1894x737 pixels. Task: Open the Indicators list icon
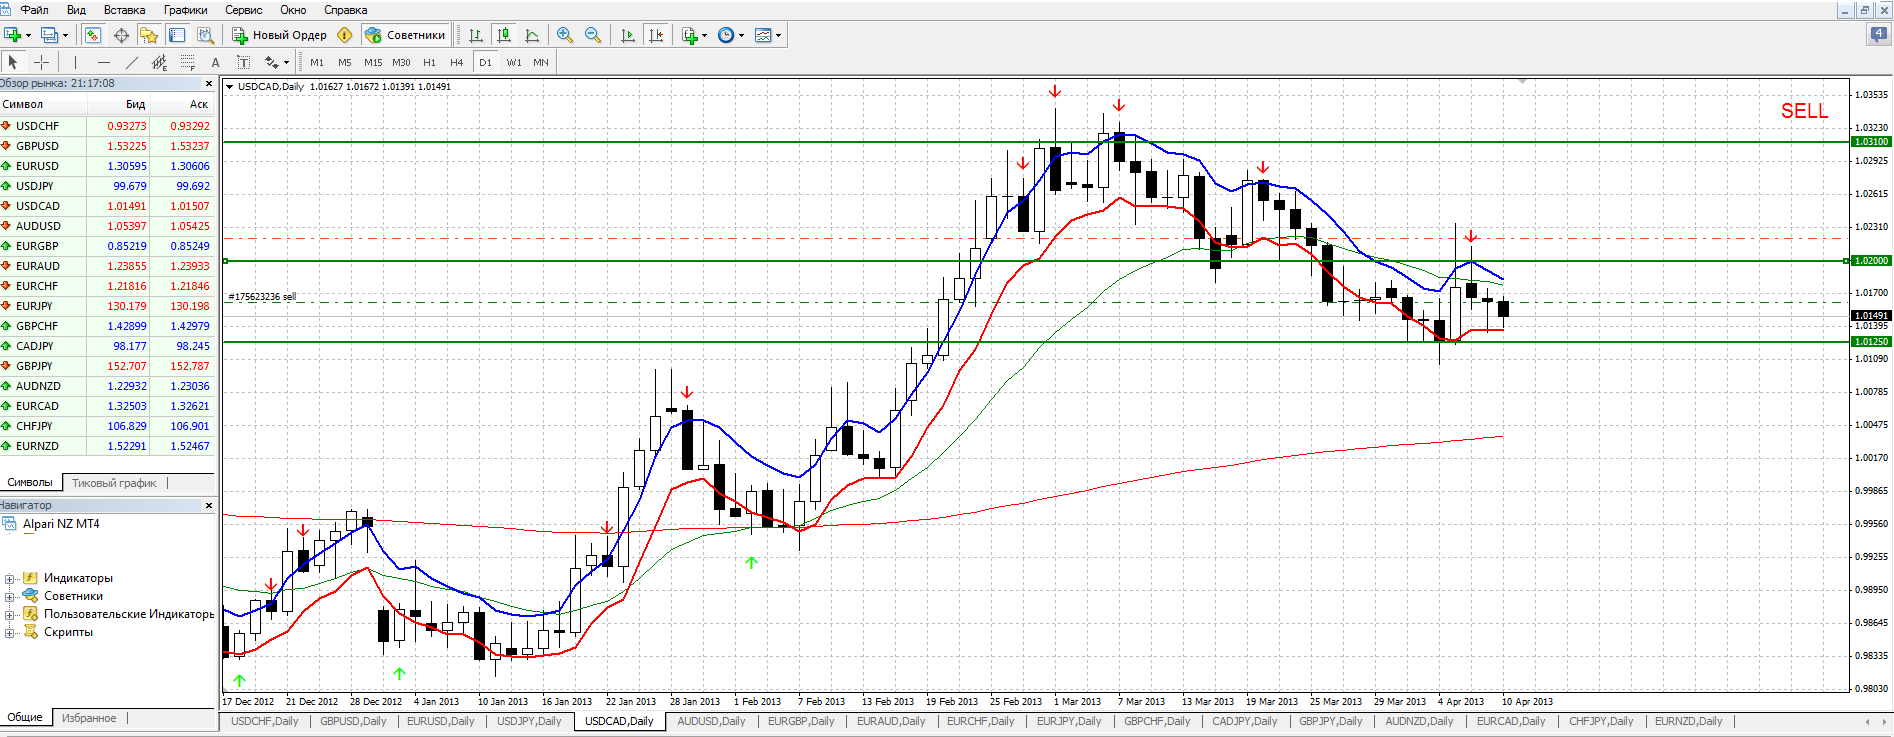tap(689, 35)
